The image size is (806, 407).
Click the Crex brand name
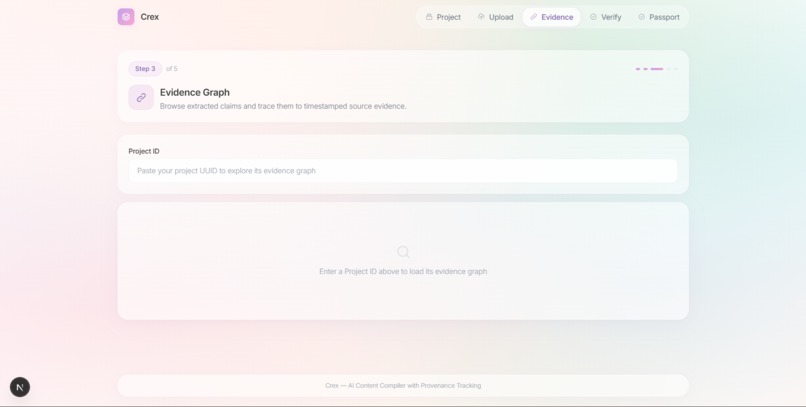pyautogui.click(x=150, y=17)
